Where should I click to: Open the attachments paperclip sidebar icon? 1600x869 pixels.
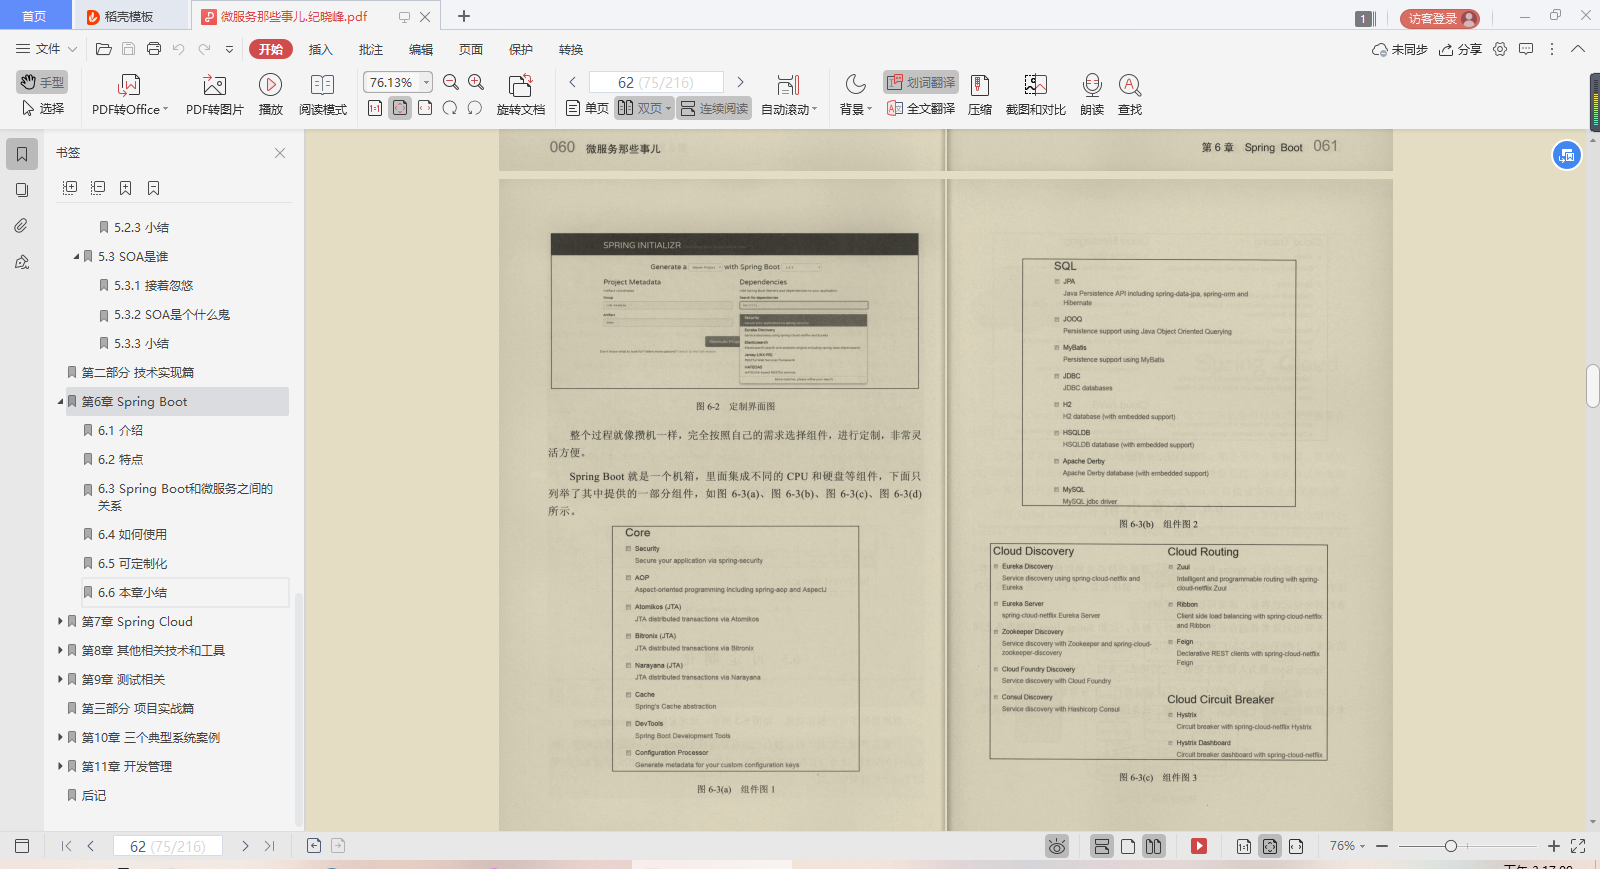tap(22, 226)
